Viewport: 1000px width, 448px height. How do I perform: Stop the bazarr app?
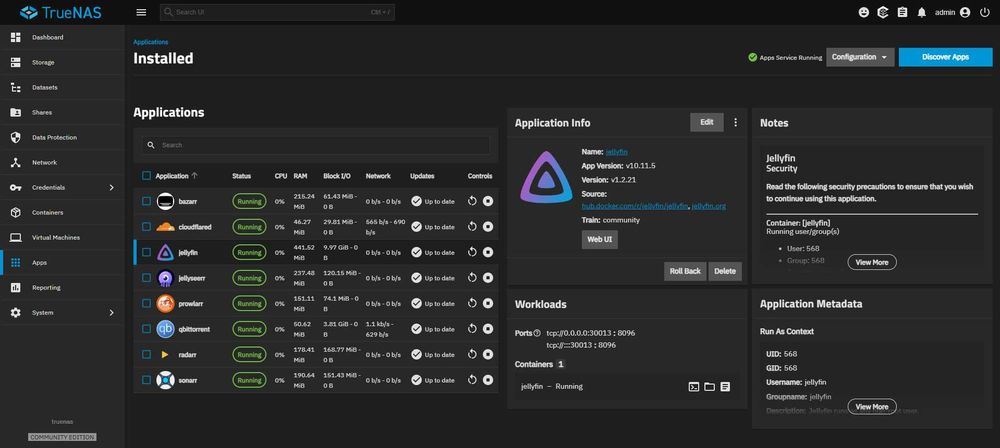coord(488,201)
